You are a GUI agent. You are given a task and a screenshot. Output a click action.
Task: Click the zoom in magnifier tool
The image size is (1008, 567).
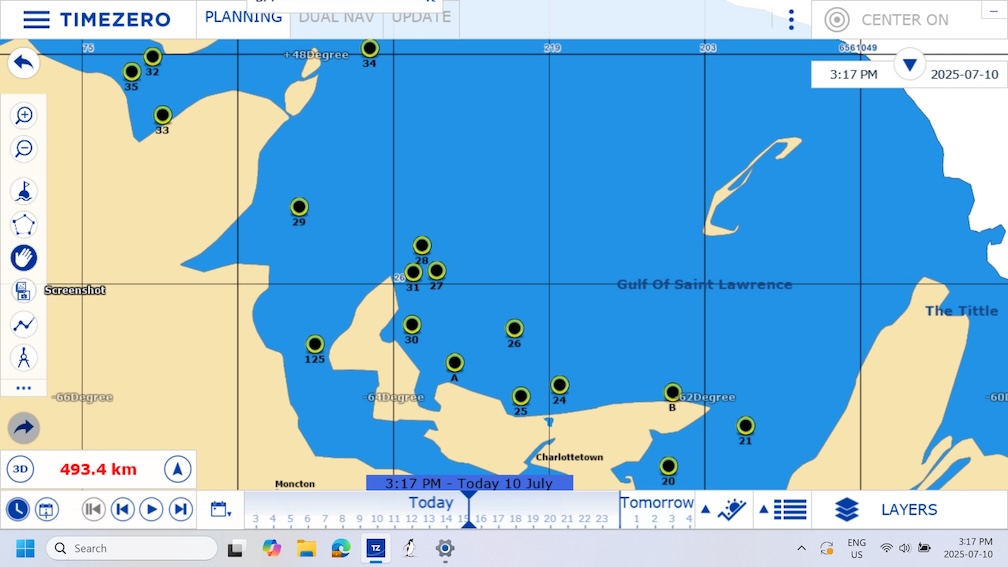pyautogui.click(x=24, y=115)
